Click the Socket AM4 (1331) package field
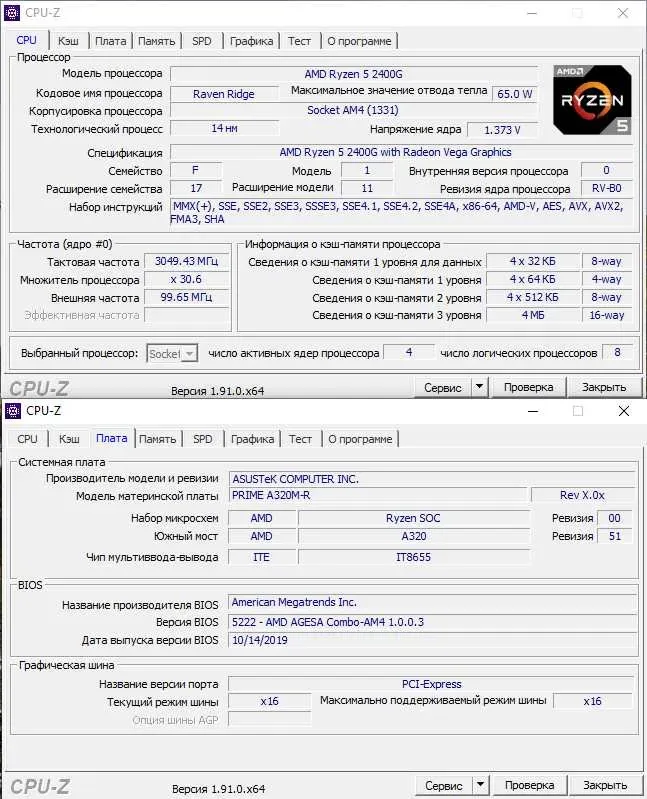647x799 pixels. (x=354, y=110)
